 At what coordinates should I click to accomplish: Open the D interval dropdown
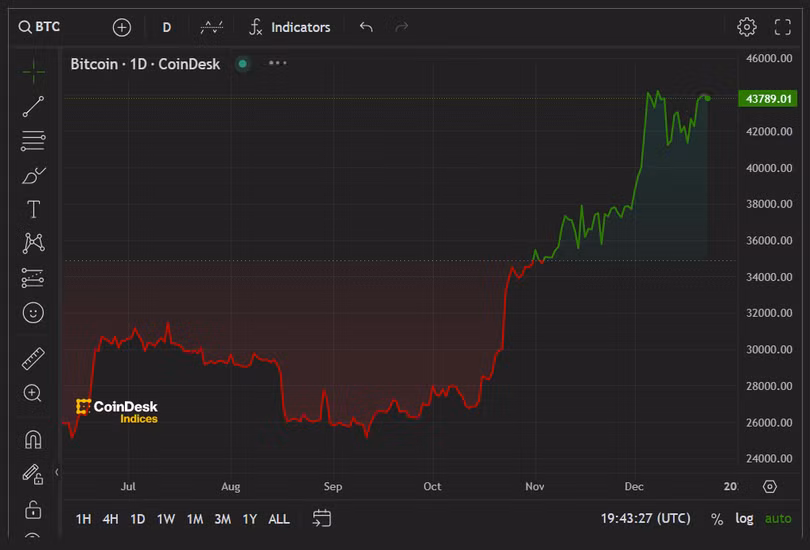tap(166, 27)
